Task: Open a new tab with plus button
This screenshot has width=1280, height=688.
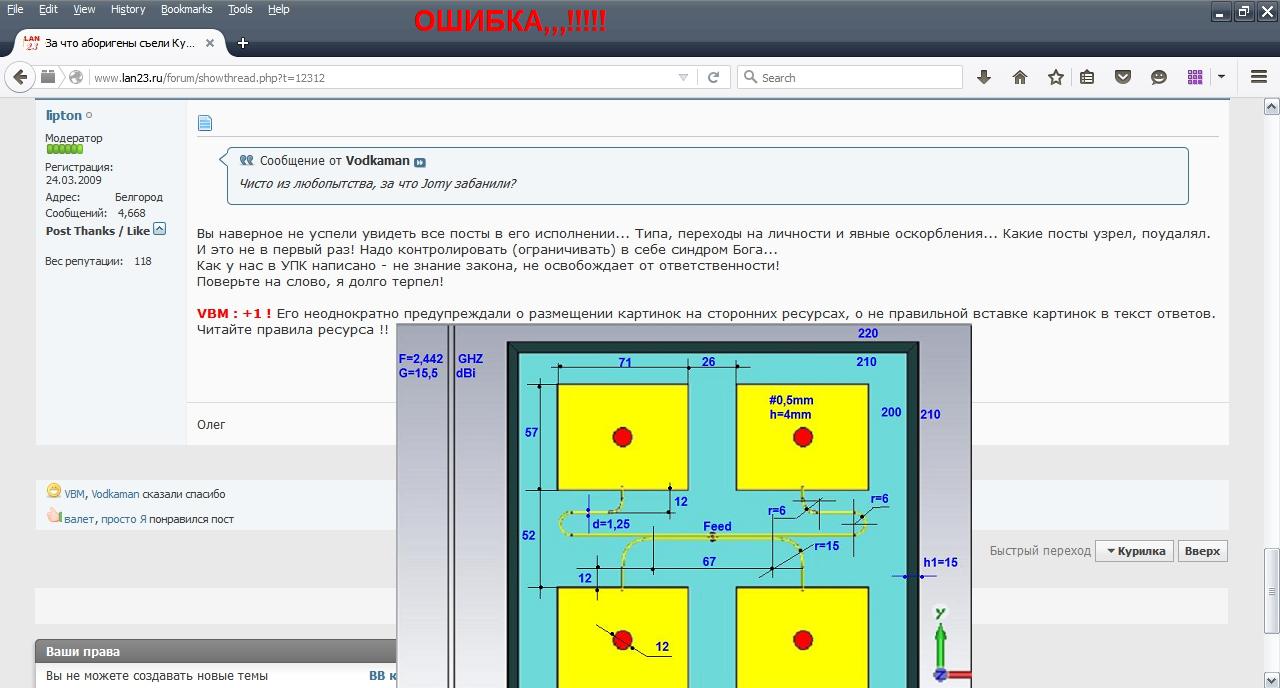Action: pos(243,43)
